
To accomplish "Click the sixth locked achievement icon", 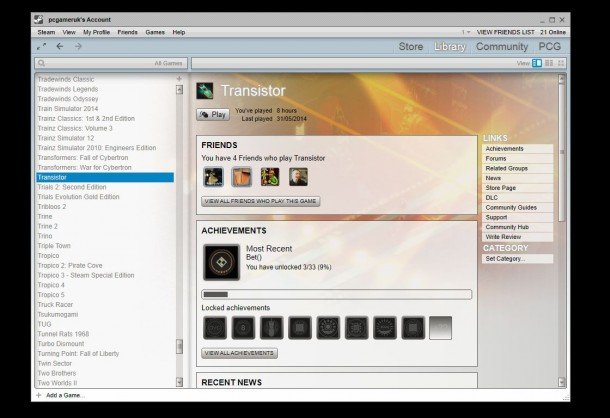I will 357,328.
